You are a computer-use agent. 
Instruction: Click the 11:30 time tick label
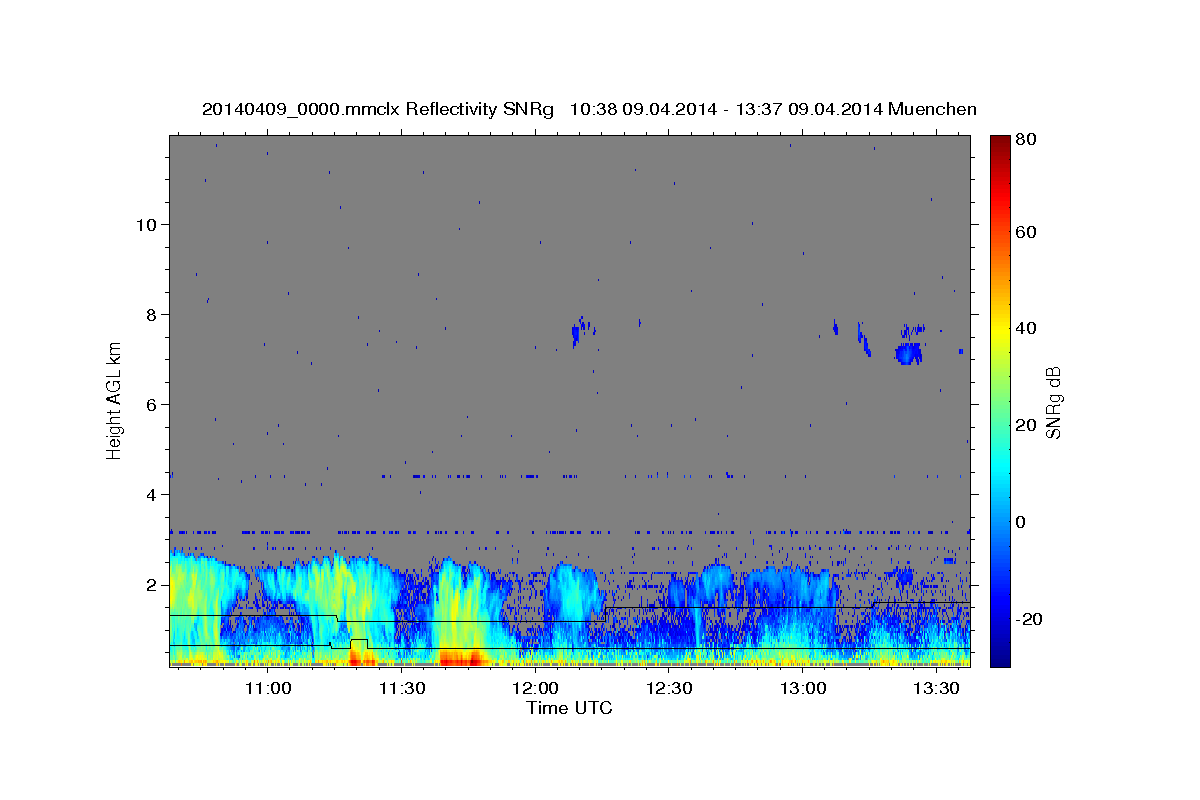402,688
